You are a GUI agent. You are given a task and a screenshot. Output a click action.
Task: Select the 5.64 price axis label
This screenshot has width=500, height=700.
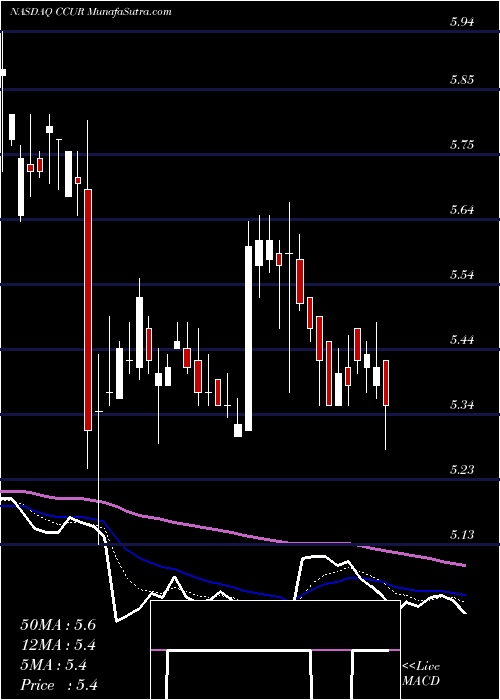(x=462, y=209)
